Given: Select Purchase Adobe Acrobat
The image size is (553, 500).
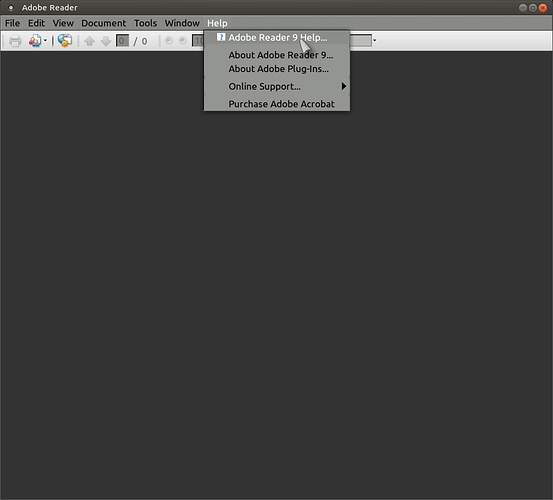Looking at the screenshot, I should point(277,104).
